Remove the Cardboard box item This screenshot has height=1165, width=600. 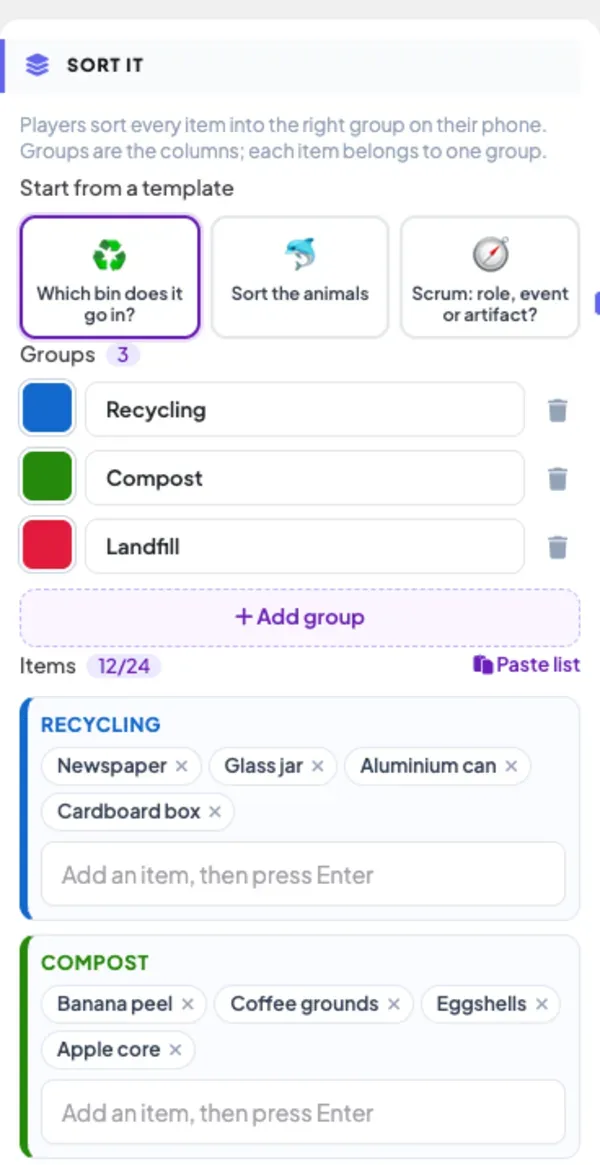pos(215,812)
